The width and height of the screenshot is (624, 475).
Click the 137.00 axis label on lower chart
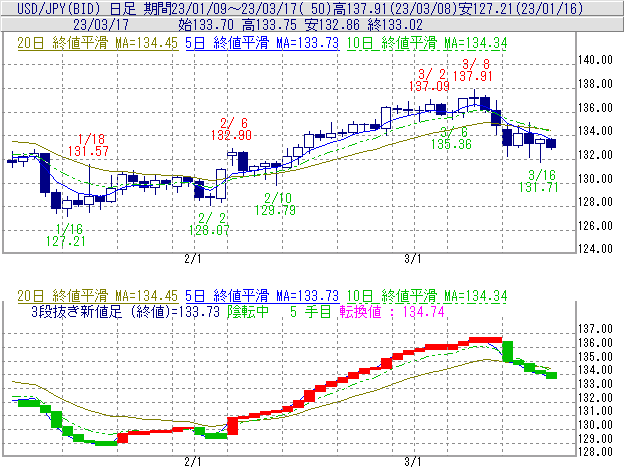(x=595, y=329)
